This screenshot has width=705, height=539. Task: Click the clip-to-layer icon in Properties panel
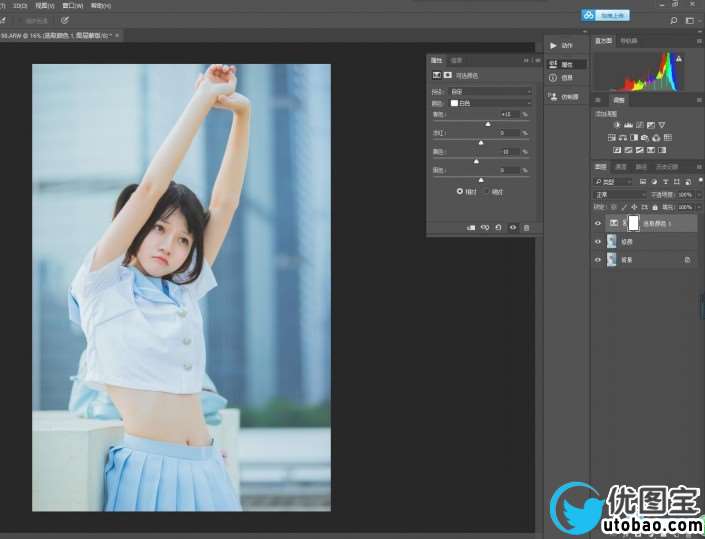[470, 228]
